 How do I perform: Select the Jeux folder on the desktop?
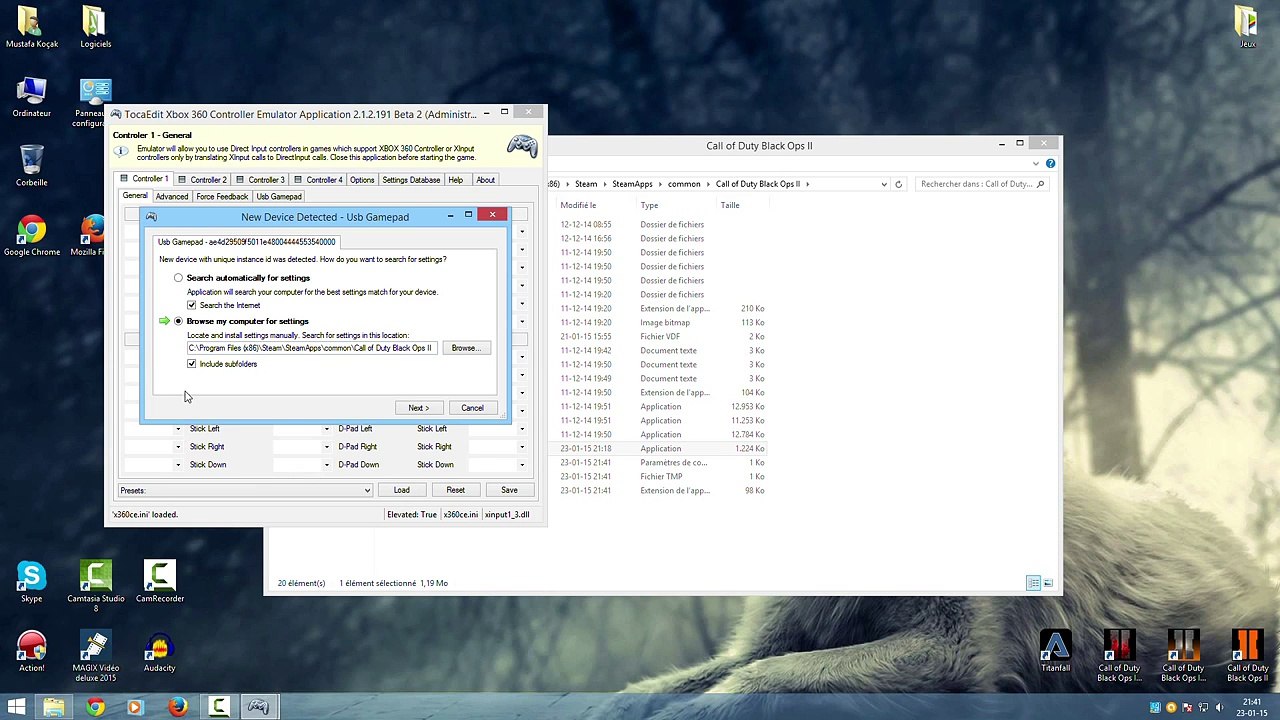(x=1247, y=28)
